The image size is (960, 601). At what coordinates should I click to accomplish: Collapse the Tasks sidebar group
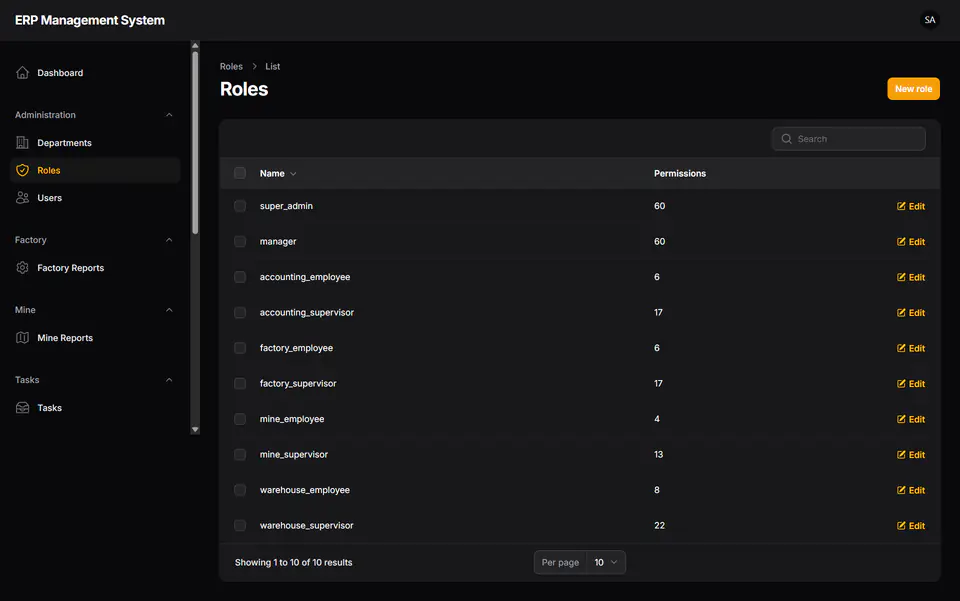[169, 380]
